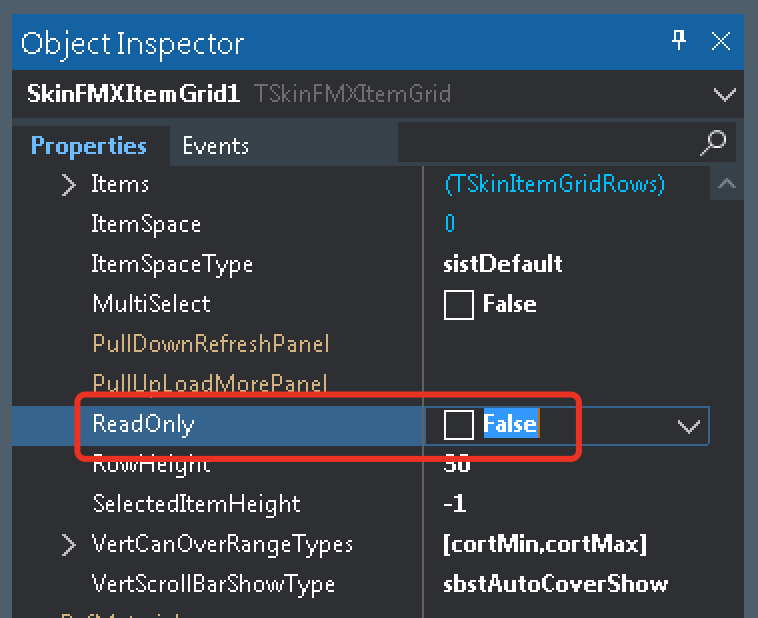Switch to the Events tab
The height and width of the screenshot is (618, 758).
215,146
